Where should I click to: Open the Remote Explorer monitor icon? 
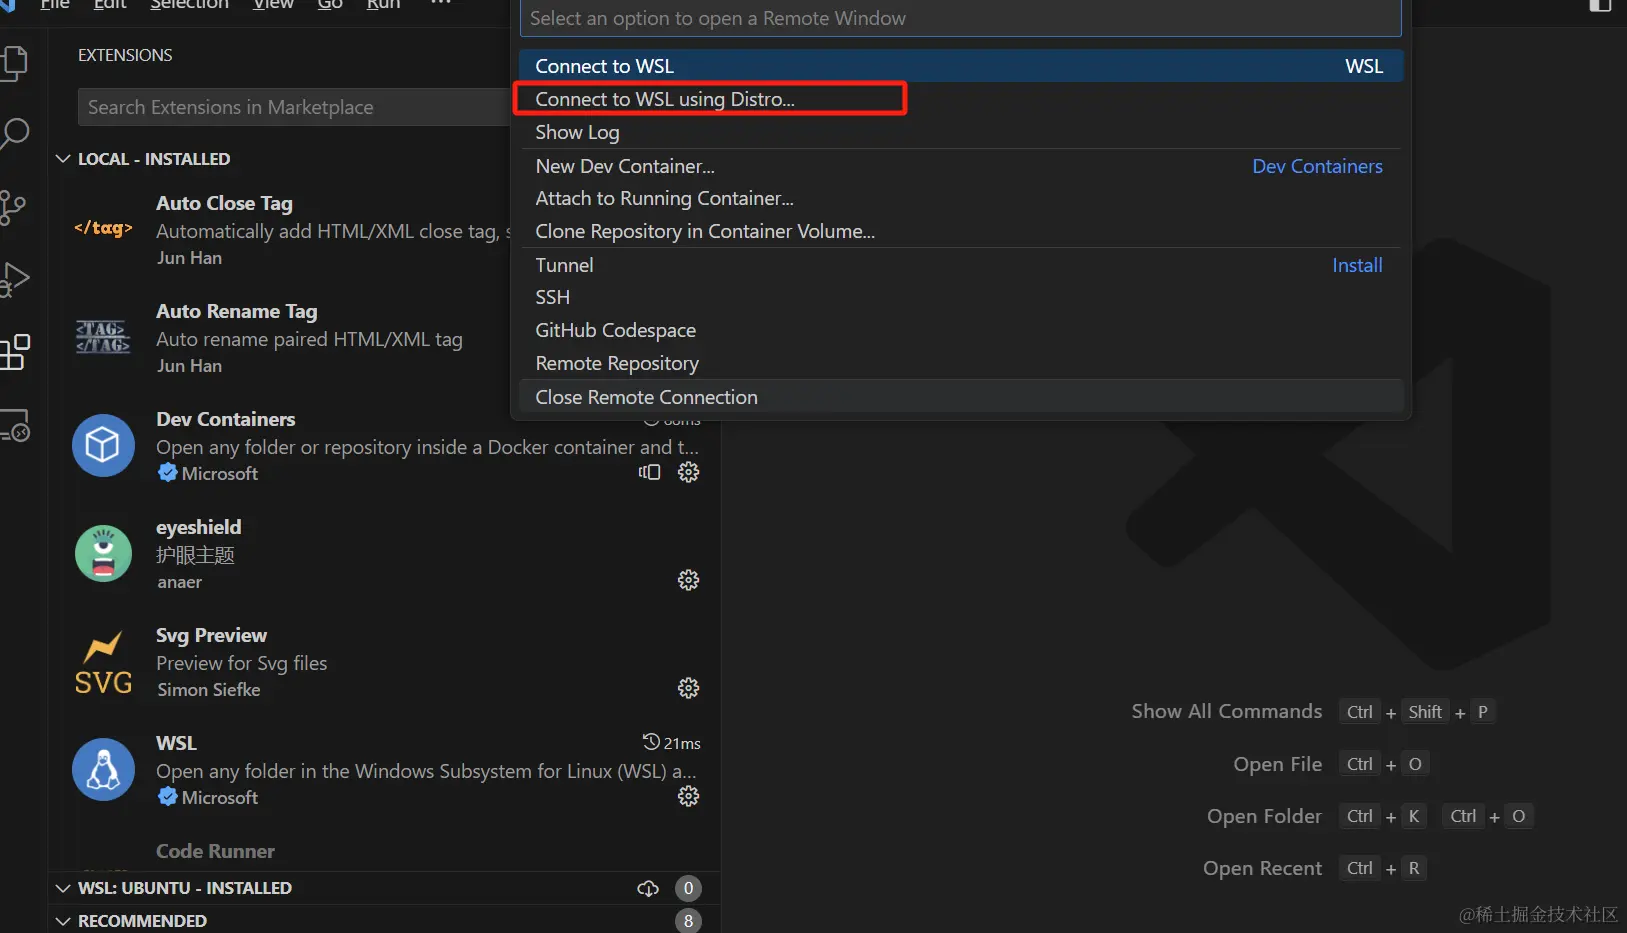click(x=14, y=425)
